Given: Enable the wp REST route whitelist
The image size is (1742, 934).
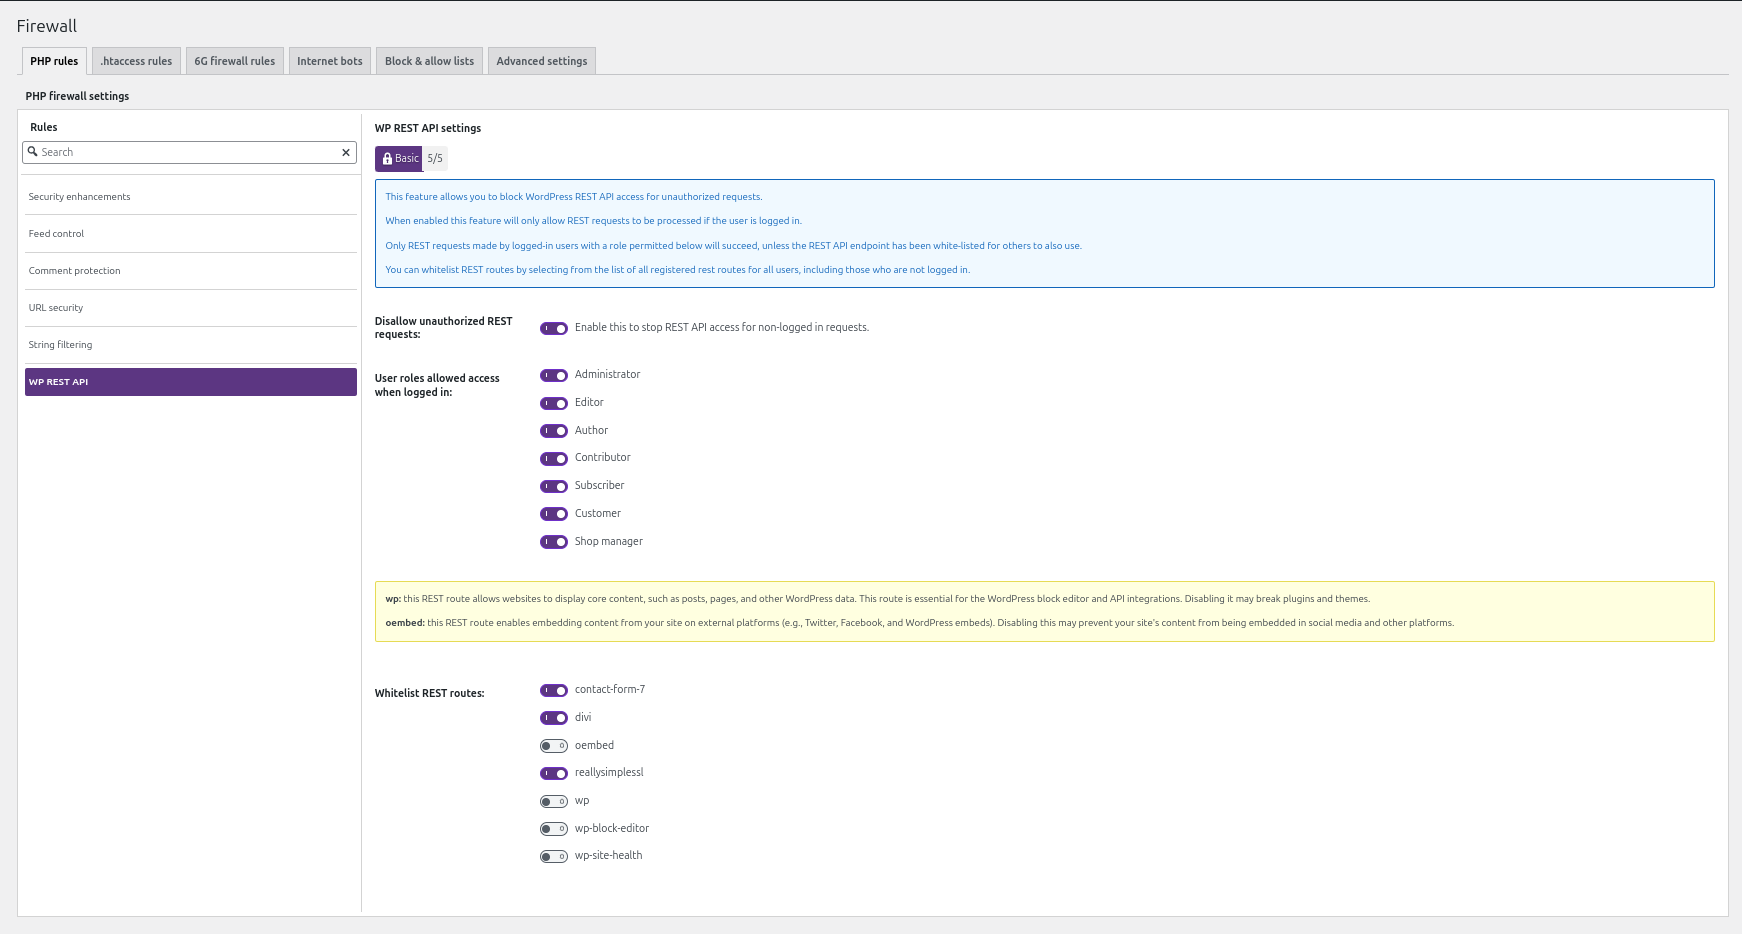Looking at the screenshot, I should [554, 802].
